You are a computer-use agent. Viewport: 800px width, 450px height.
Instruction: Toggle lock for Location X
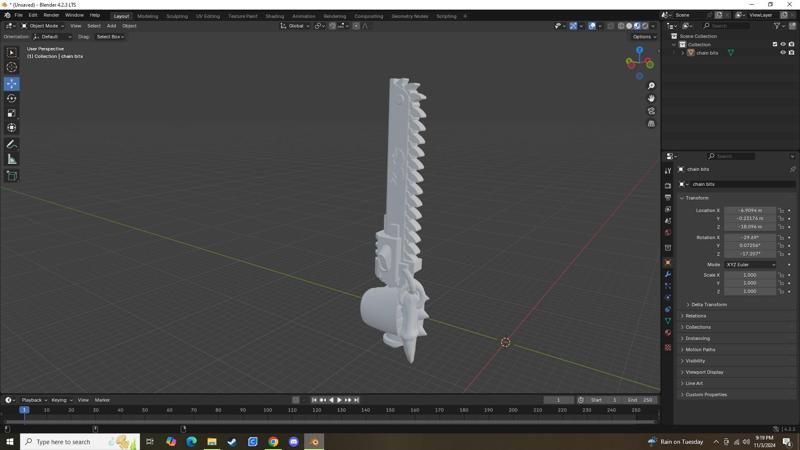tap(781, 210)
